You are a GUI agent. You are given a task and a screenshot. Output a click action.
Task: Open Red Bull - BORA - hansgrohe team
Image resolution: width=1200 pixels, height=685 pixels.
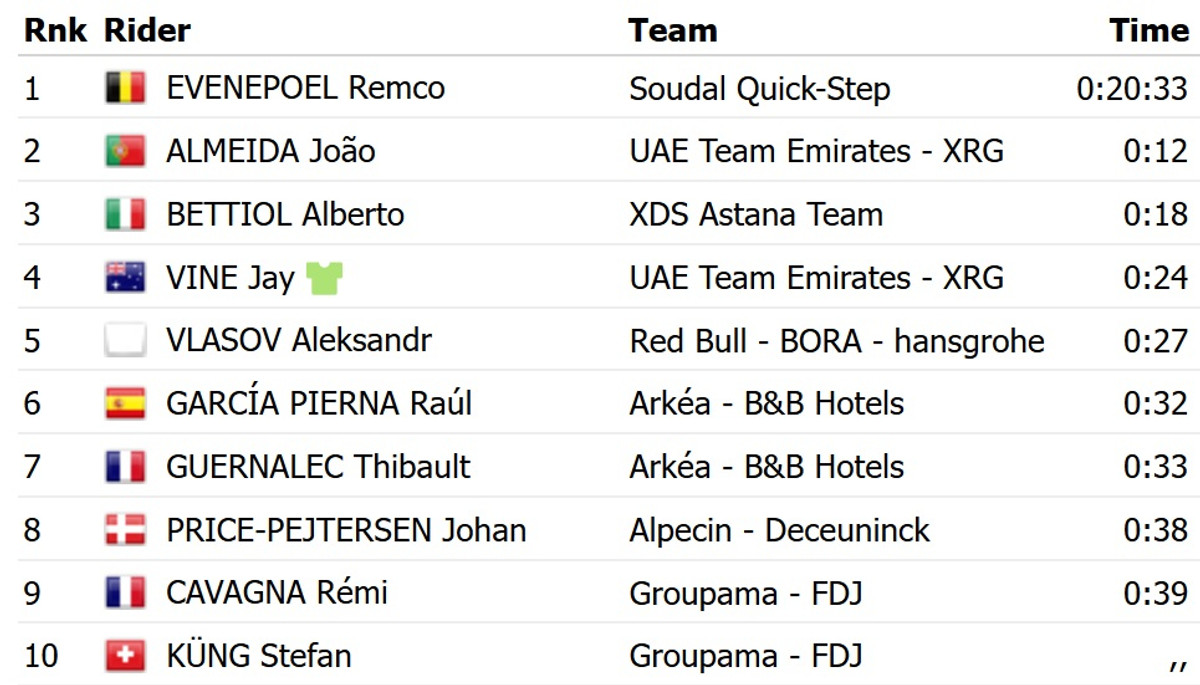[x=836, y=341]
